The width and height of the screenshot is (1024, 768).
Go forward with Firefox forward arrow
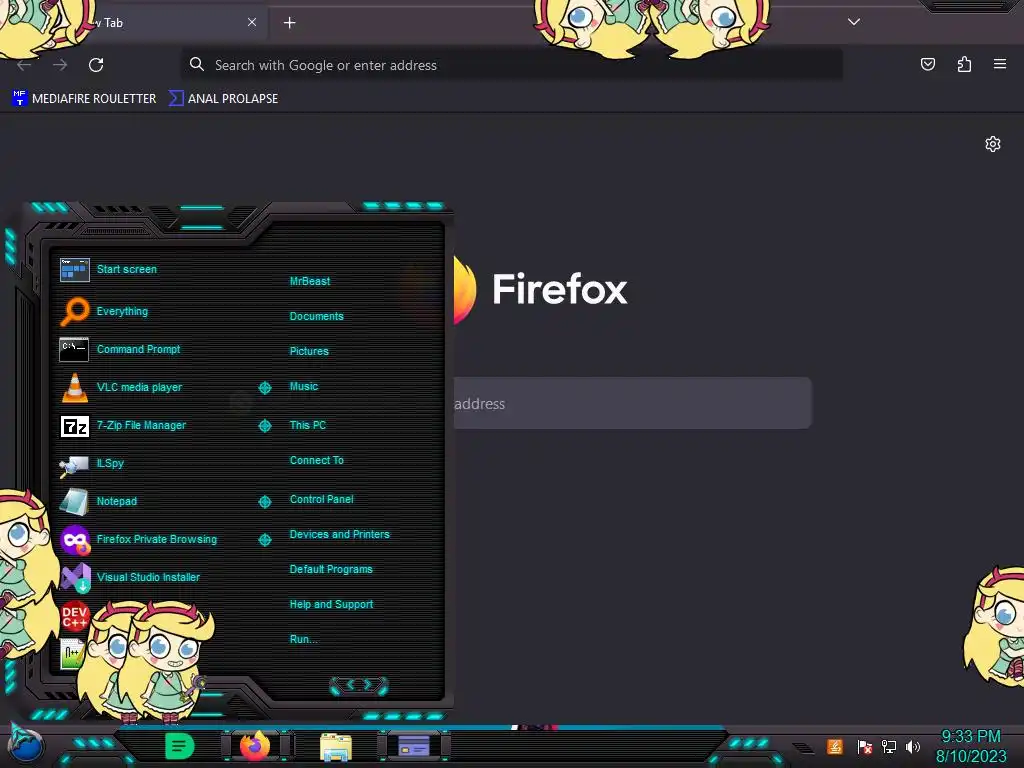point(60,65)
